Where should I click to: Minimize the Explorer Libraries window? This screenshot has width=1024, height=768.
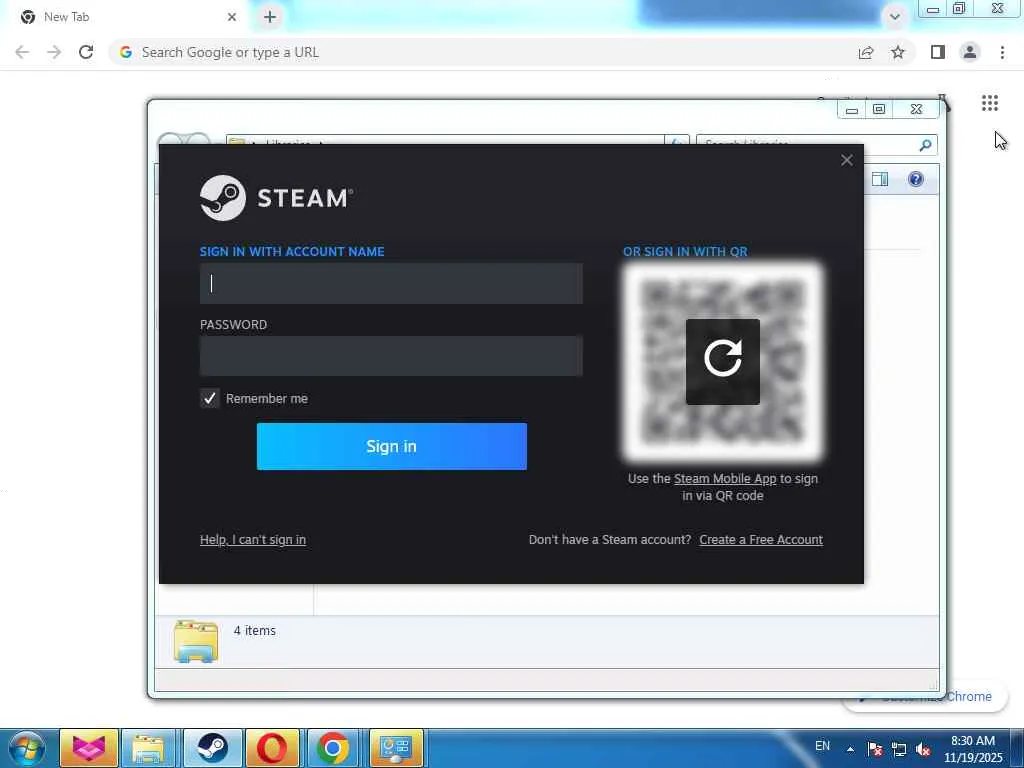852,110
